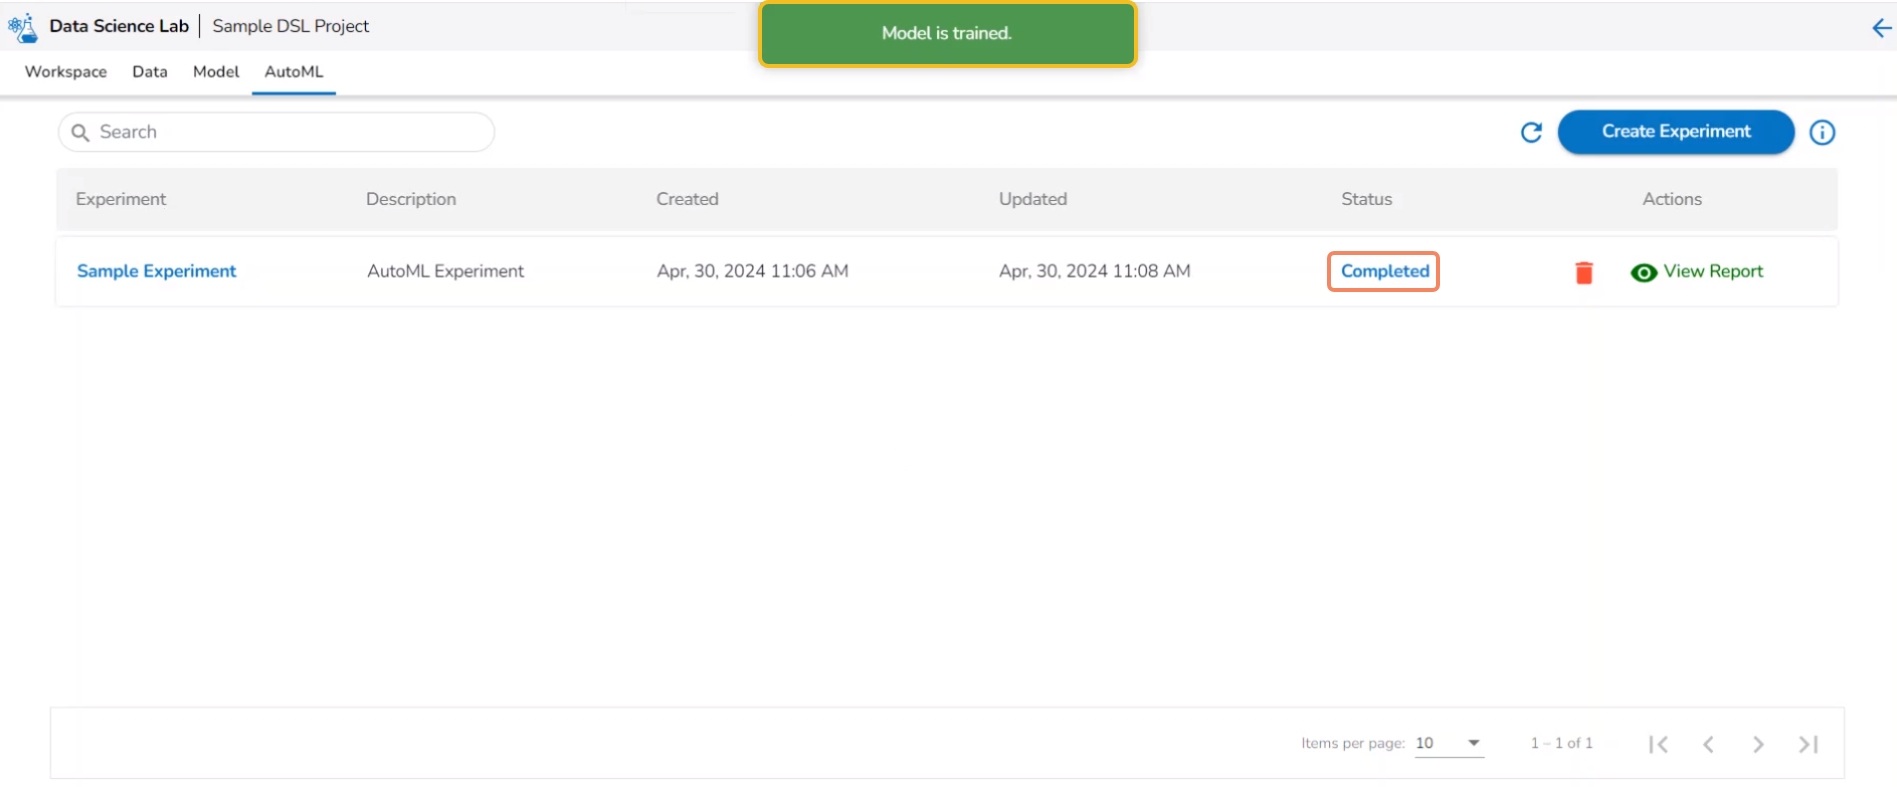Click the eye icon for View Report
1897x787 pixels.
pos(1643,272)
